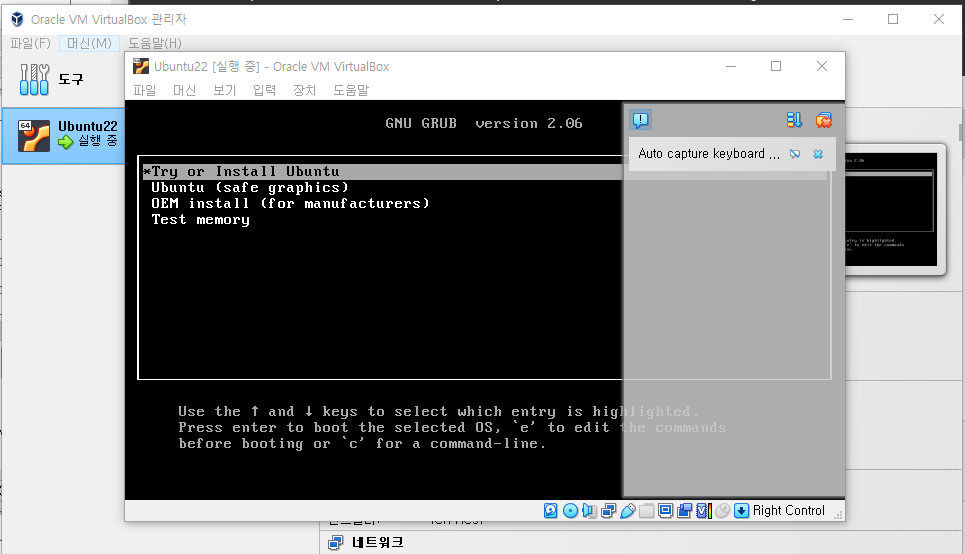965x554 pixels.
Task: Open 파일(F) menu in VirtualBox Manager
Action: (x=30, y=43)
